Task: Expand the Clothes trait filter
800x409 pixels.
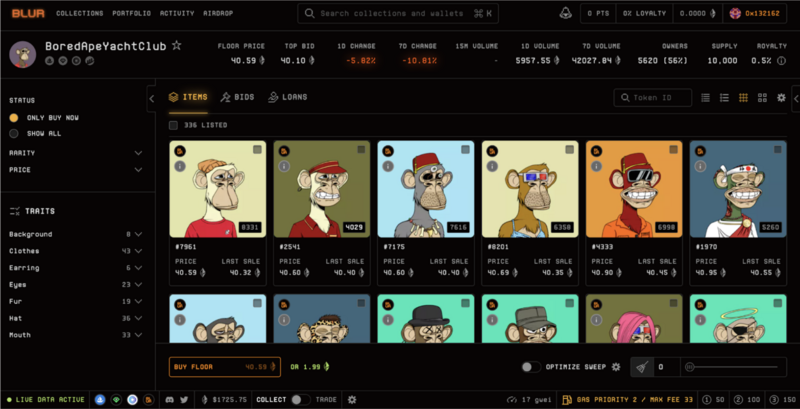Action: click(138, 251)
